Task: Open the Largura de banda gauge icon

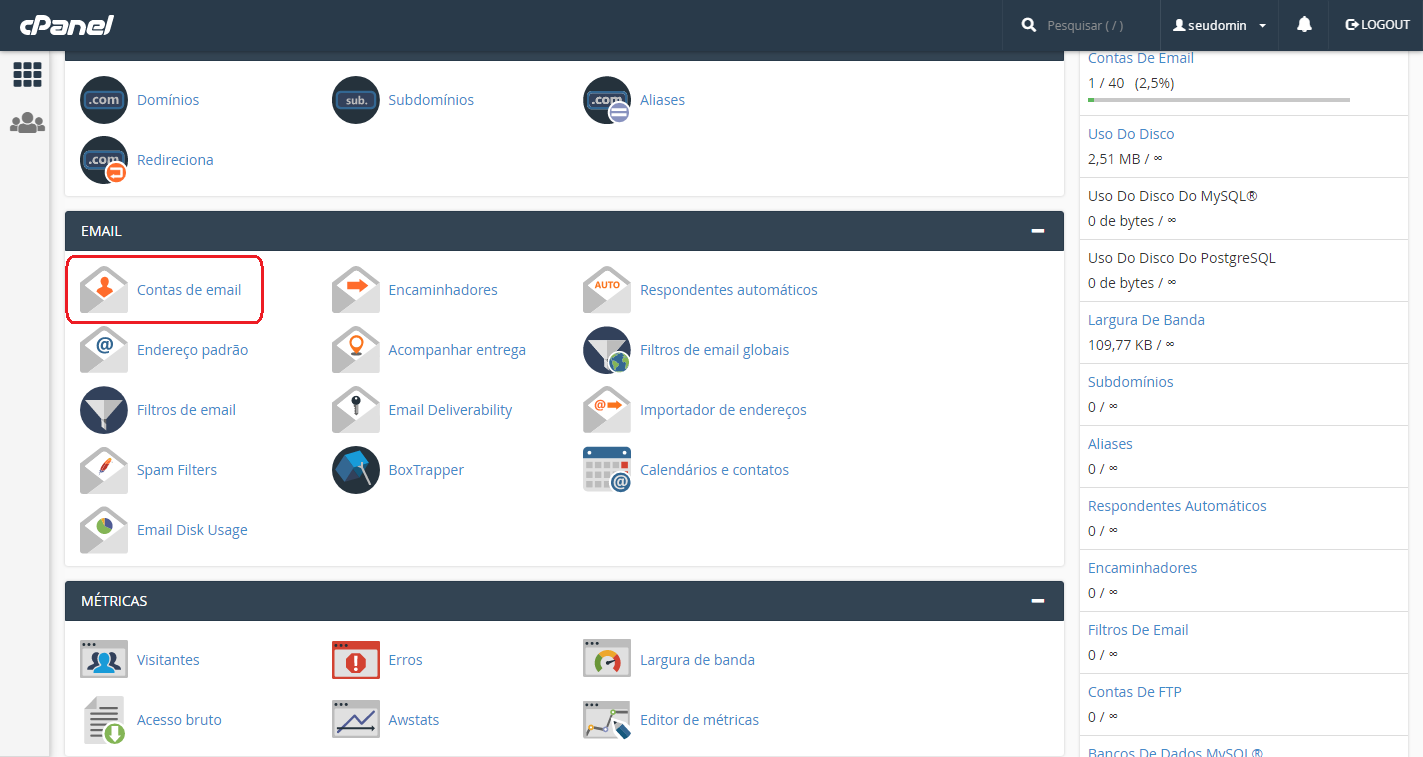Action: click(x=607, y=660)
